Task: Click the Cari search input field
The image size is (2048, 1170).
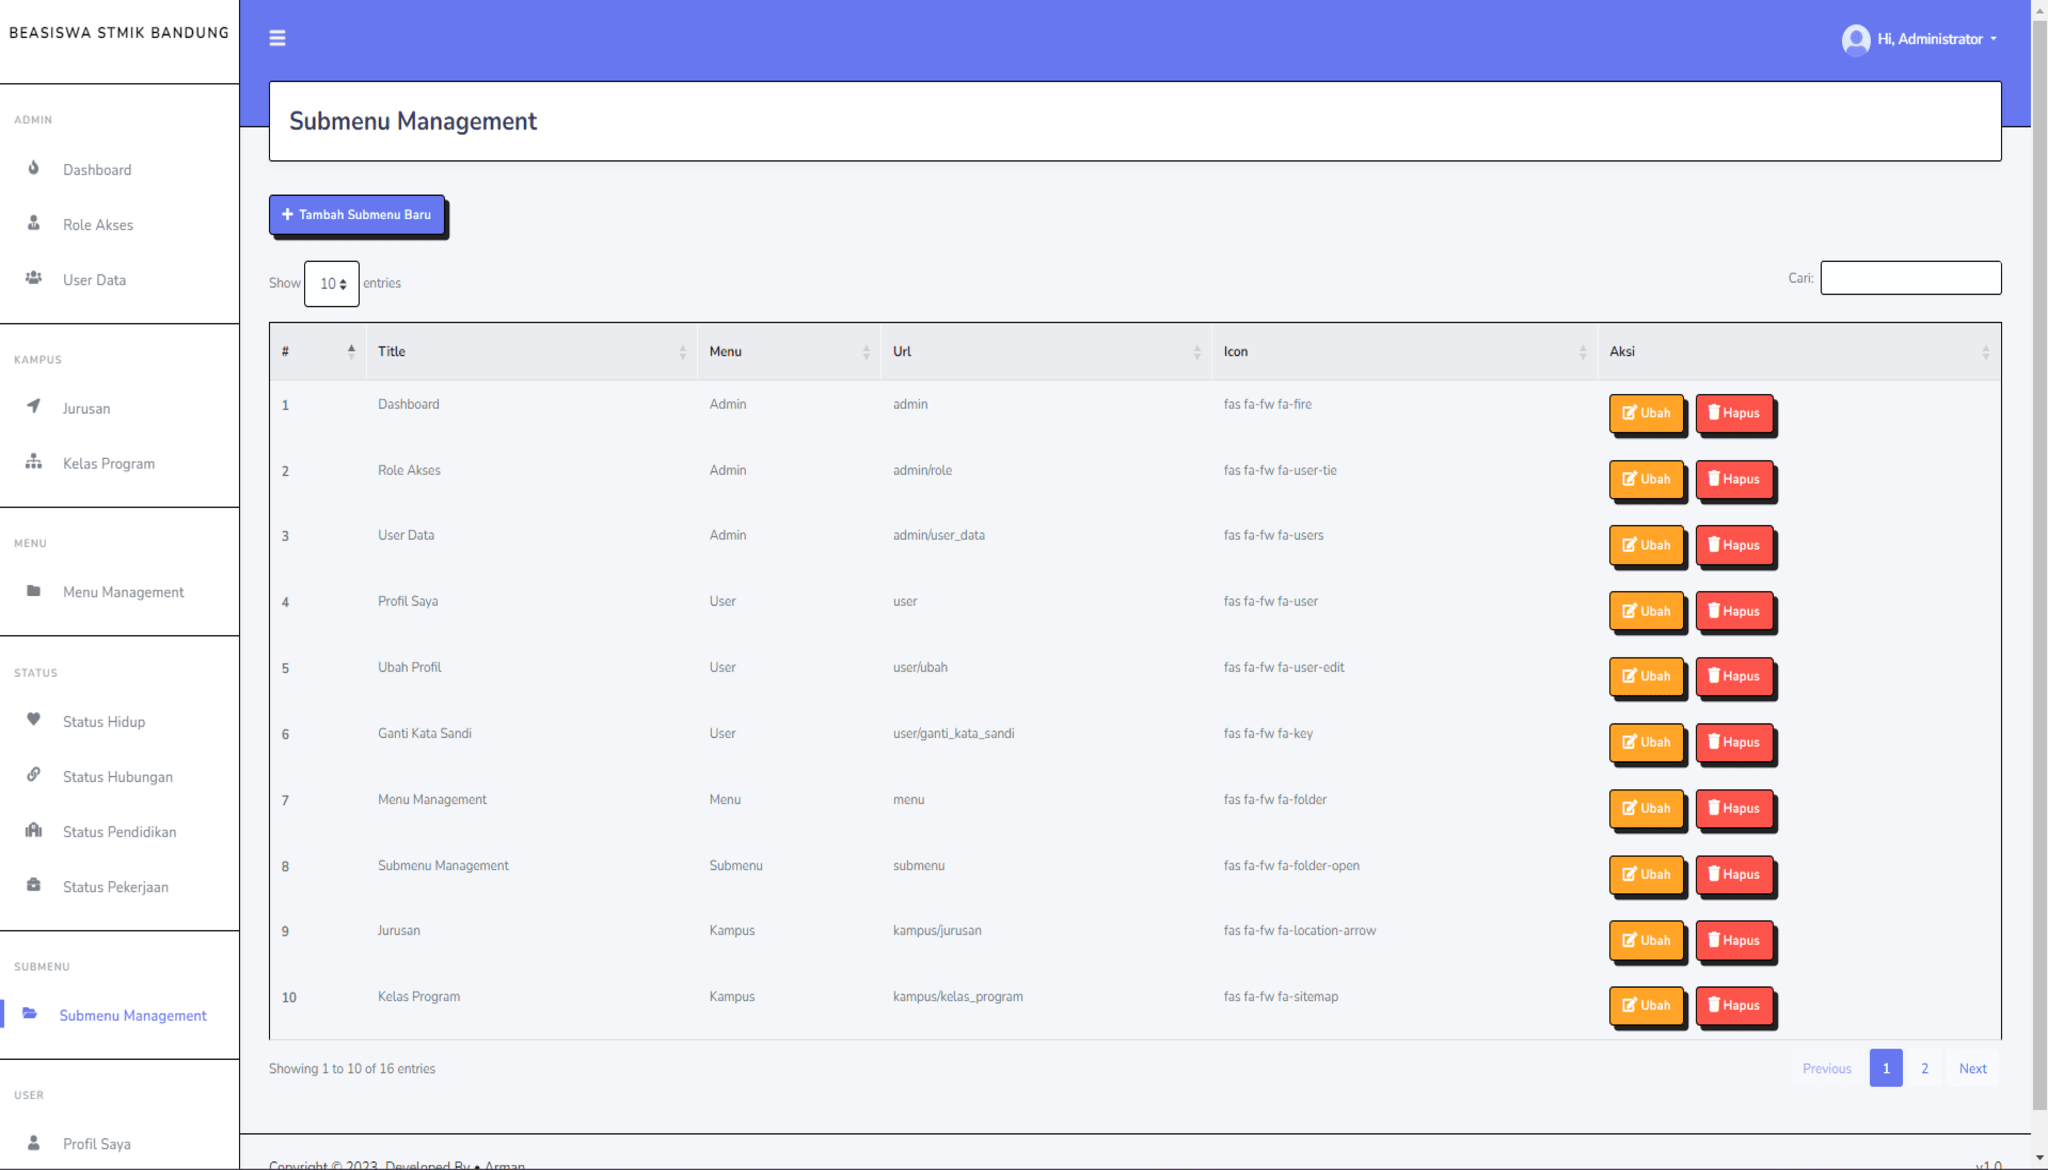Action: [1910, 278]
